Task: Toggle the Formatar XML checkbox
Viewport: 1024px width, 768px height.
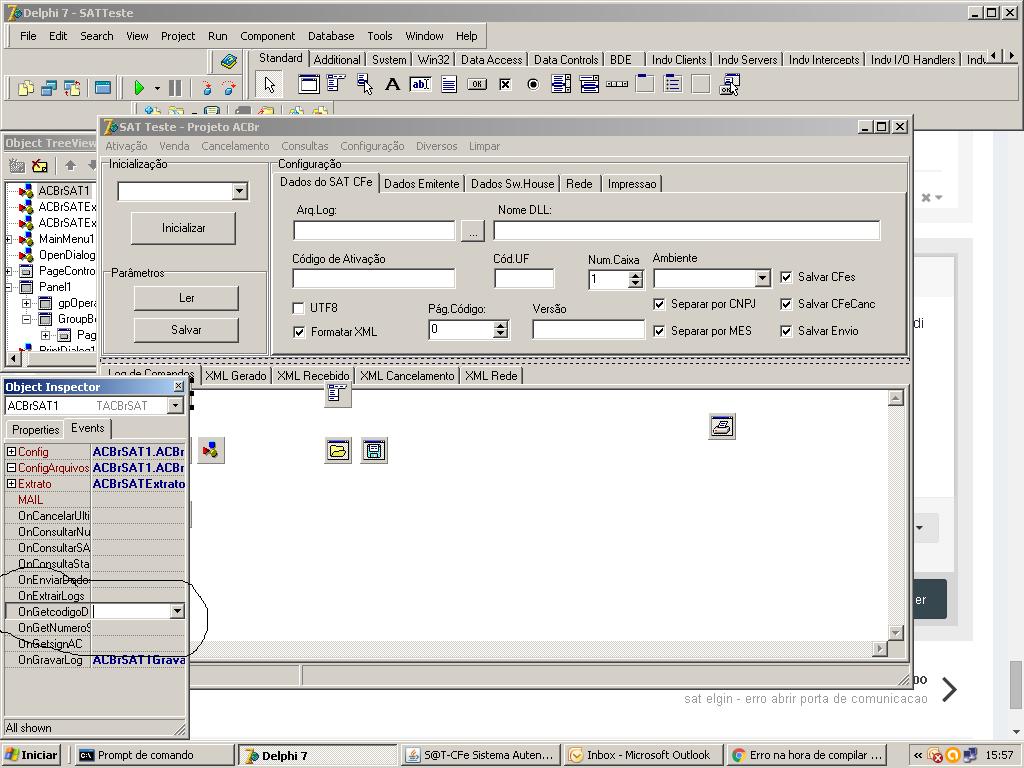Action: click(299, 332)
